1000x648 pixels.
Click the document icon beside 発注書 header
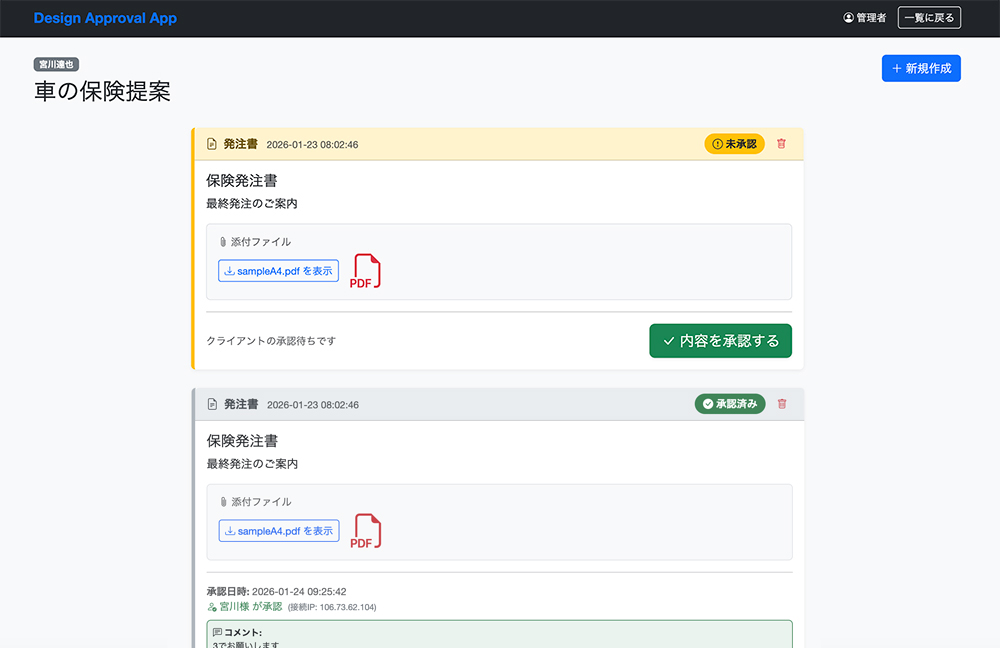coord(210,143)
